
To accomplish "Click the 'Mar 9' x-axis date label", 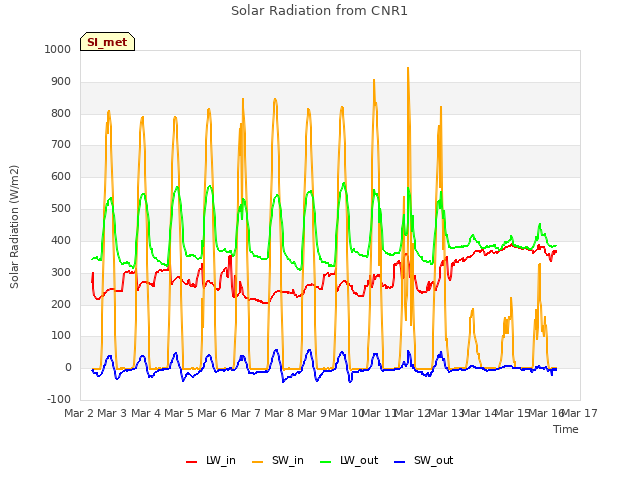I will [312, 413].
